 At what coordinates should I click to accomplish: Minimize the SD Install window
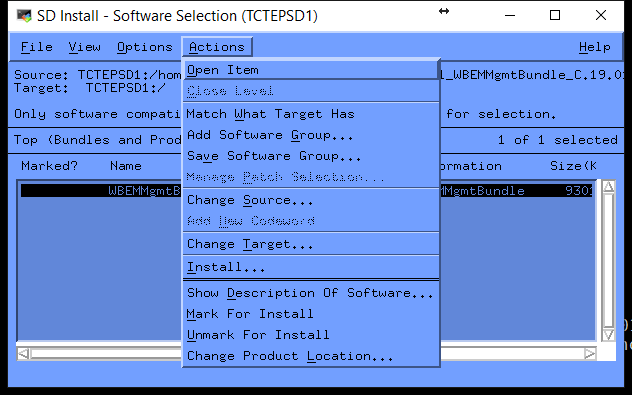pos(510,15)
